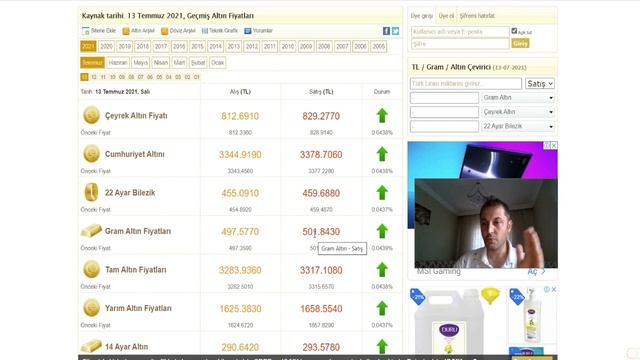640x360 pixels.
Task: Share page via Twitter icon
Action: 395,31
